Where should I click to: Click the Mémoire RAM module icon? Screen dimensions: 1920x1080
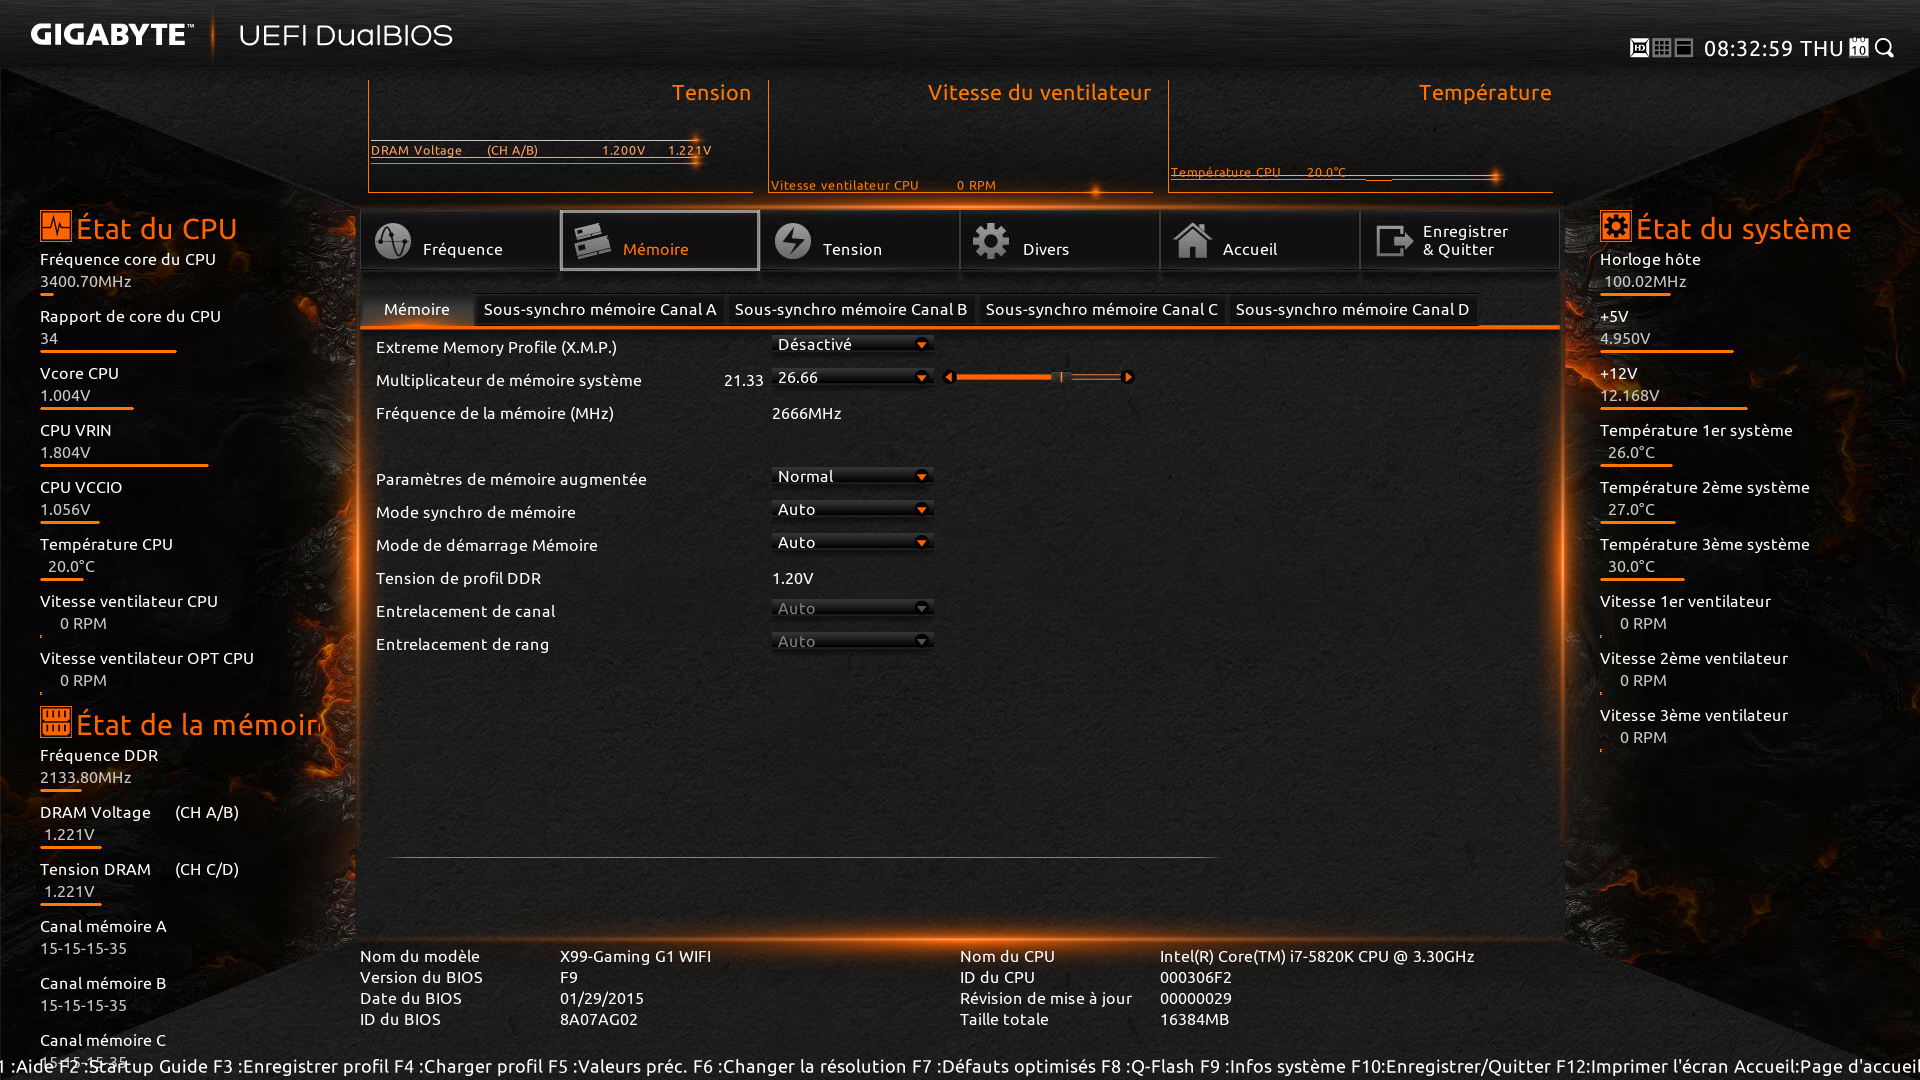(593, 241)
